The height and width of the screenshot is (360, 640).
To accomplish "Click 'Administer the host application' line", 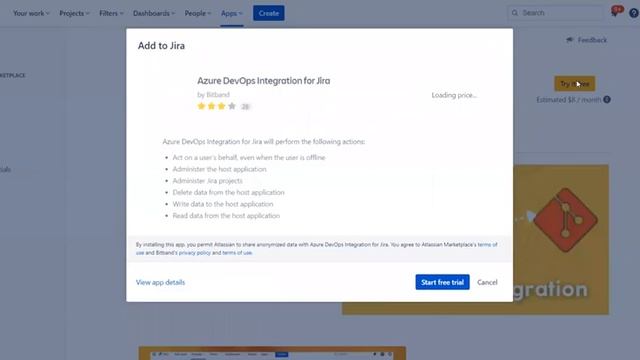I will pos(219,169).
